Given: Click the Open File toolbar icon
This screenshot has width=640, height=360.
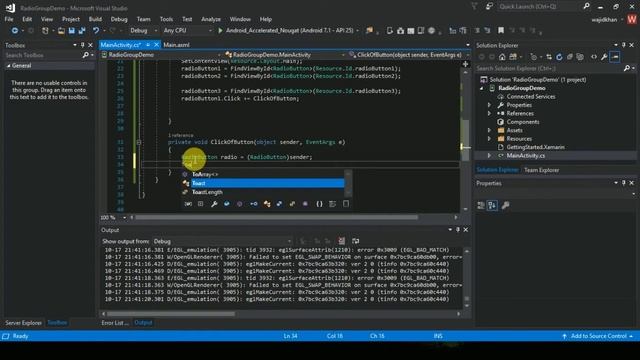Looking at the screenshot, I should point(61,31).
